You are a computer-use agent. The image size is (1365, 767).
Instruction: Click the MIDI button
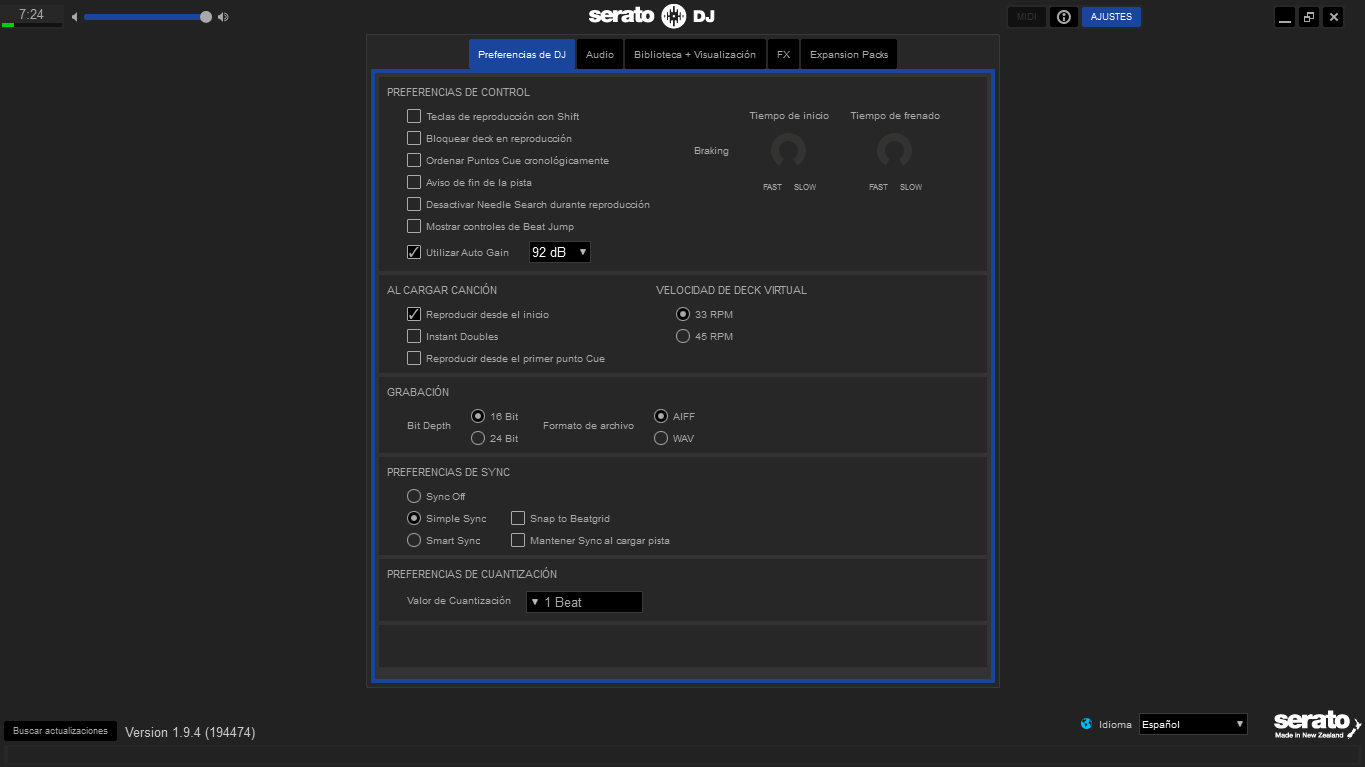point(1027,17)
